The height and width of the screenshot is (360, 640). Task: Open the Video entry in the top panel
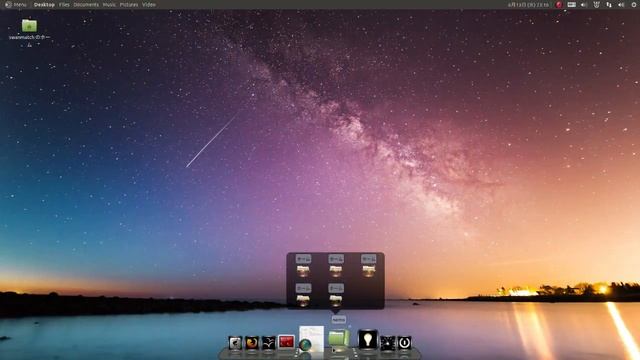[x=149, y=4]
